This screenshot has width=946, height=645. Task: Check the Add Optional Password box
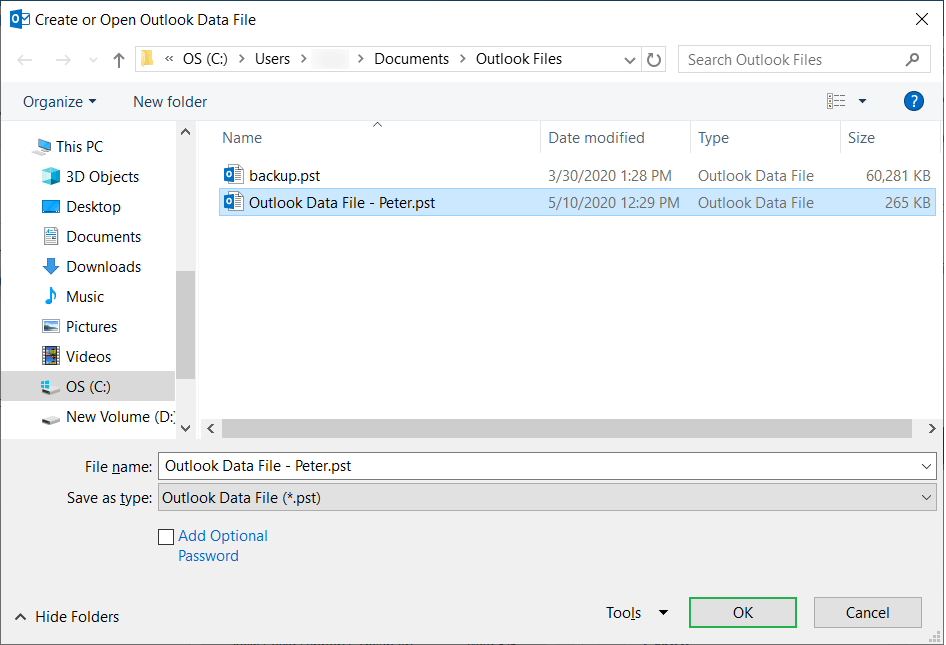point(166,536)
